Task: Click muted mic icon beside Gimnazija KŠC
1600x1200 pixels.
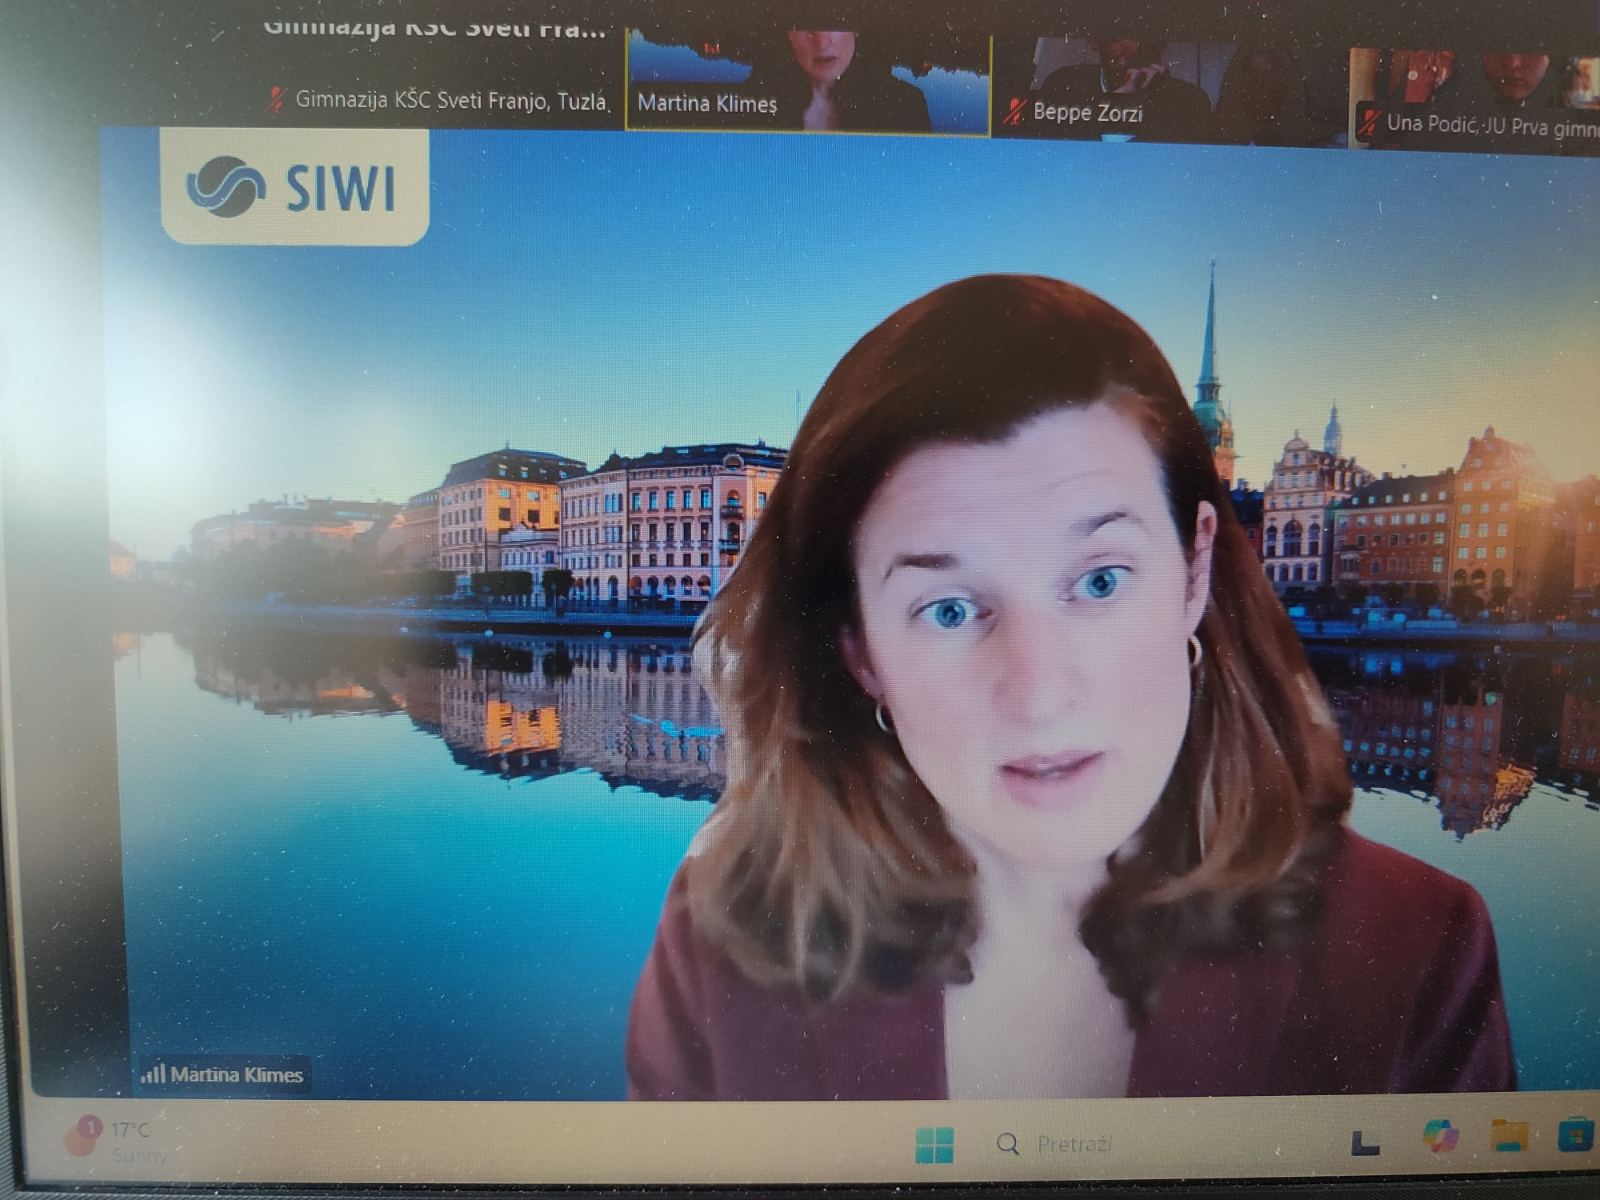Action: [276, 99]
